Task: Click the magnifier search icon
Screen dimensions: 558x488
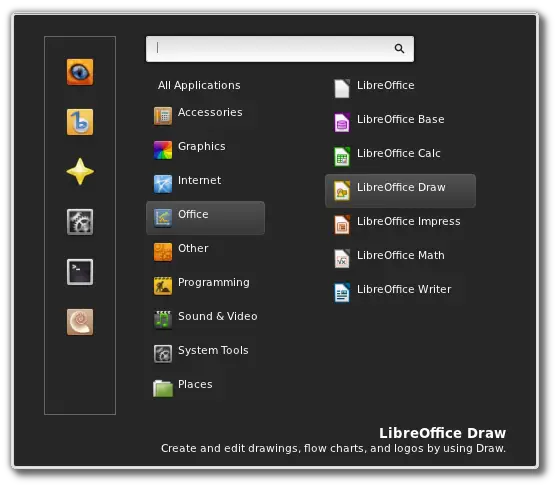Action: tap(399, 49)
